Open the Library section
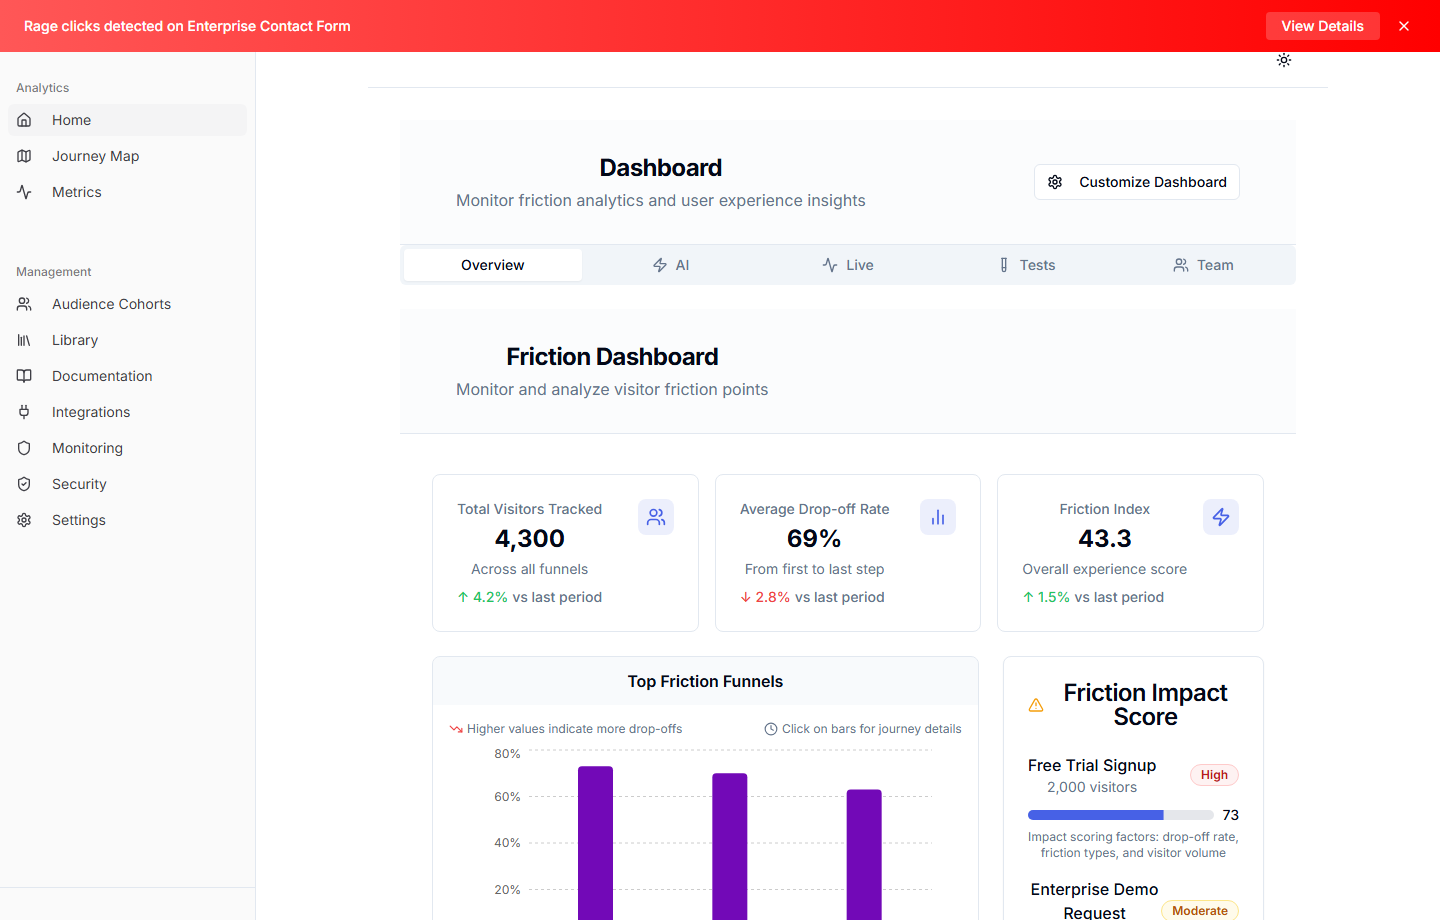The height and width of the screenshot is (920, 1440). pyautogui.click(x=127, y=340)
